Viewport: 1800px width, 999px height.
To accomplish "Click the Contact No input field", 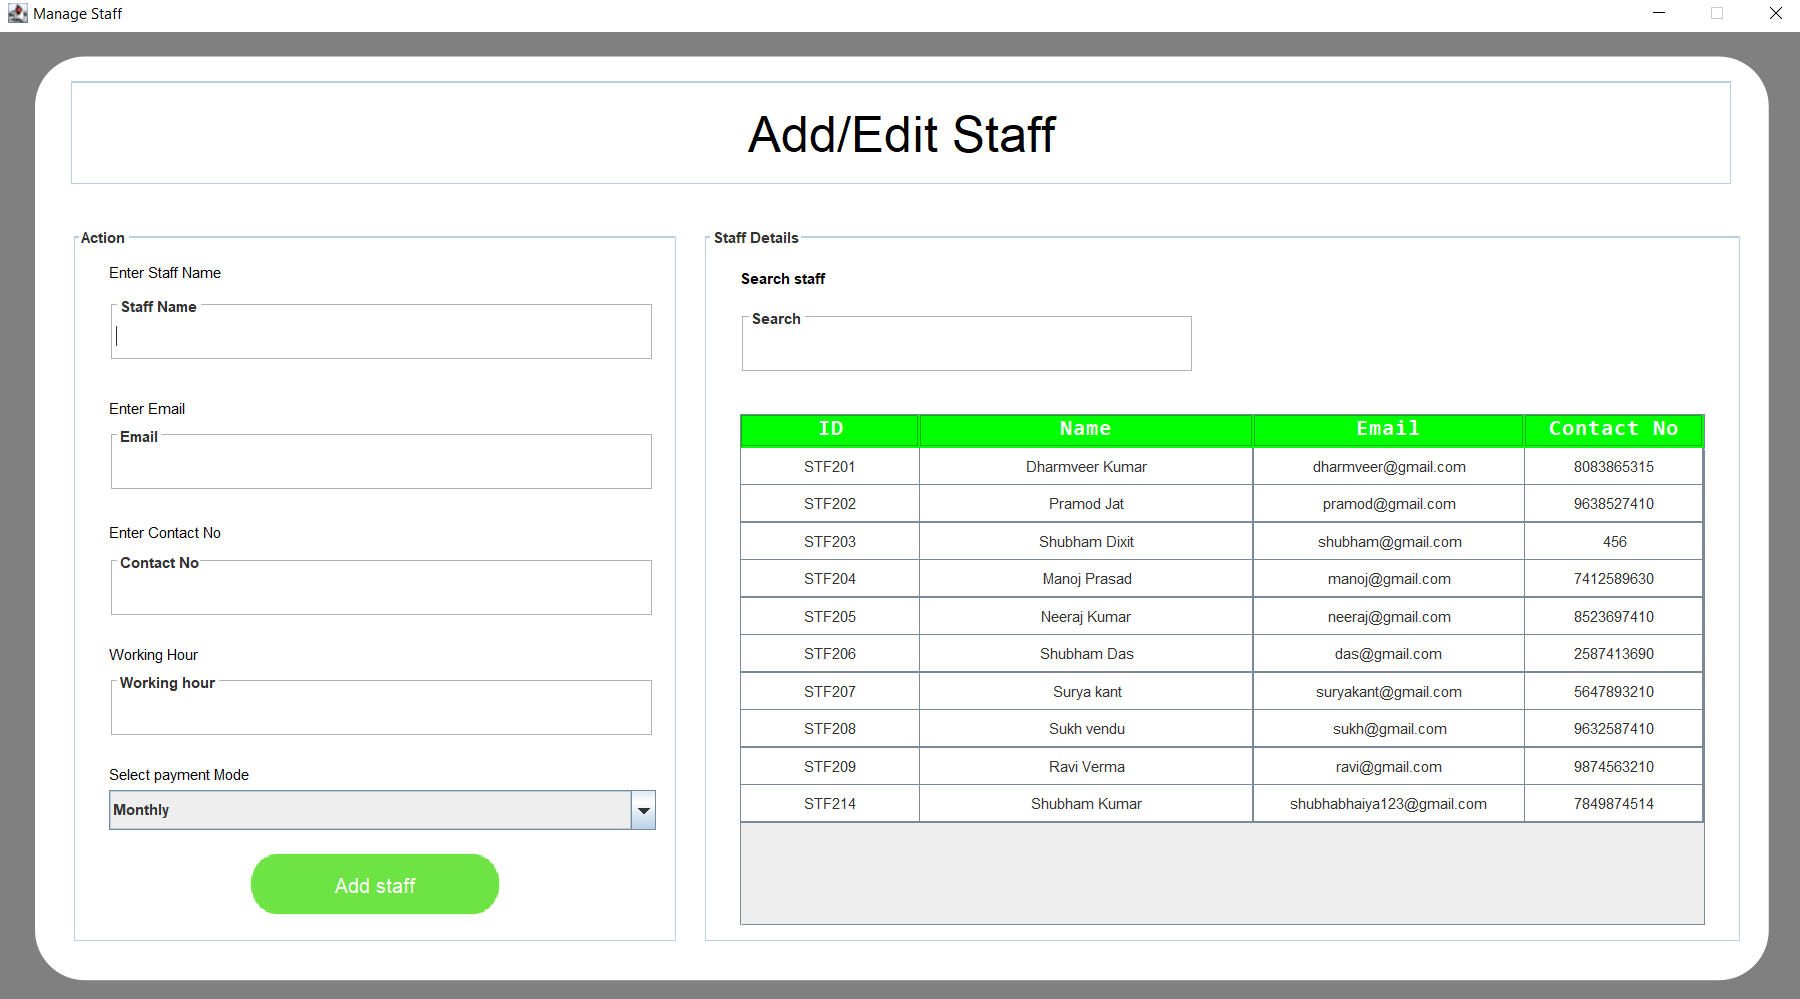I will pos(381,592).
